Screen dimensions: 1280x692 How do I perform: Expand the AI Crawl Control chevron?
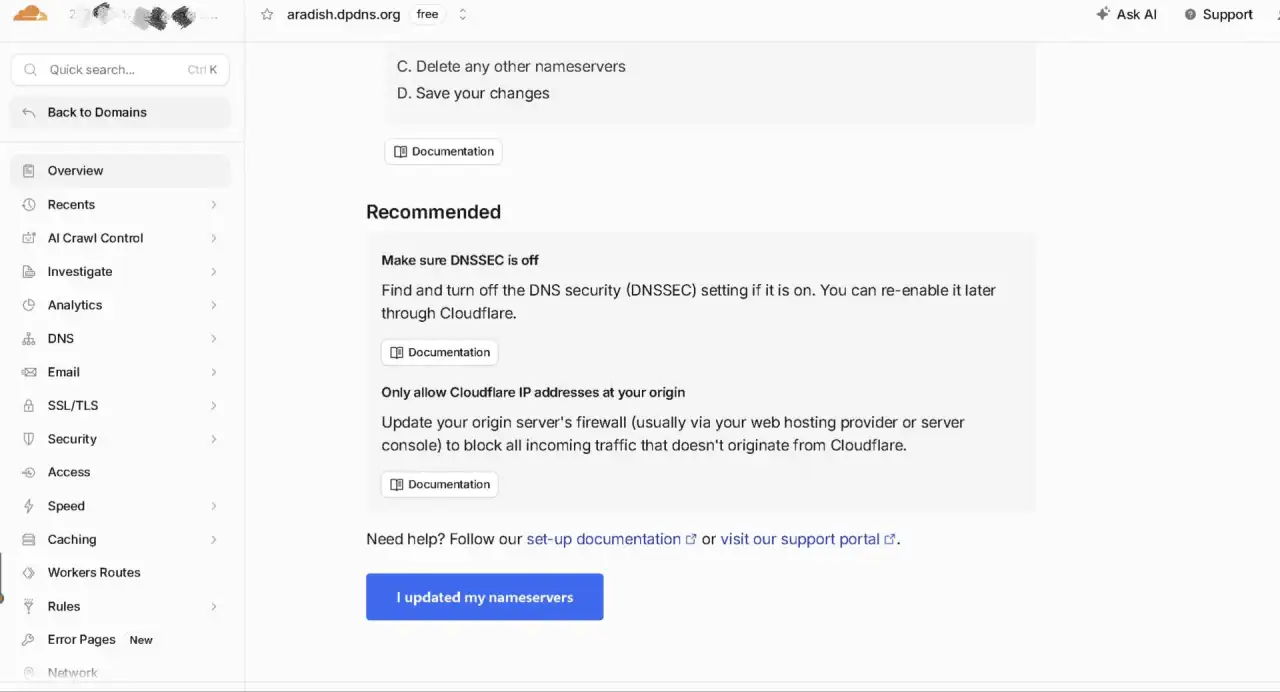[214, 238]
